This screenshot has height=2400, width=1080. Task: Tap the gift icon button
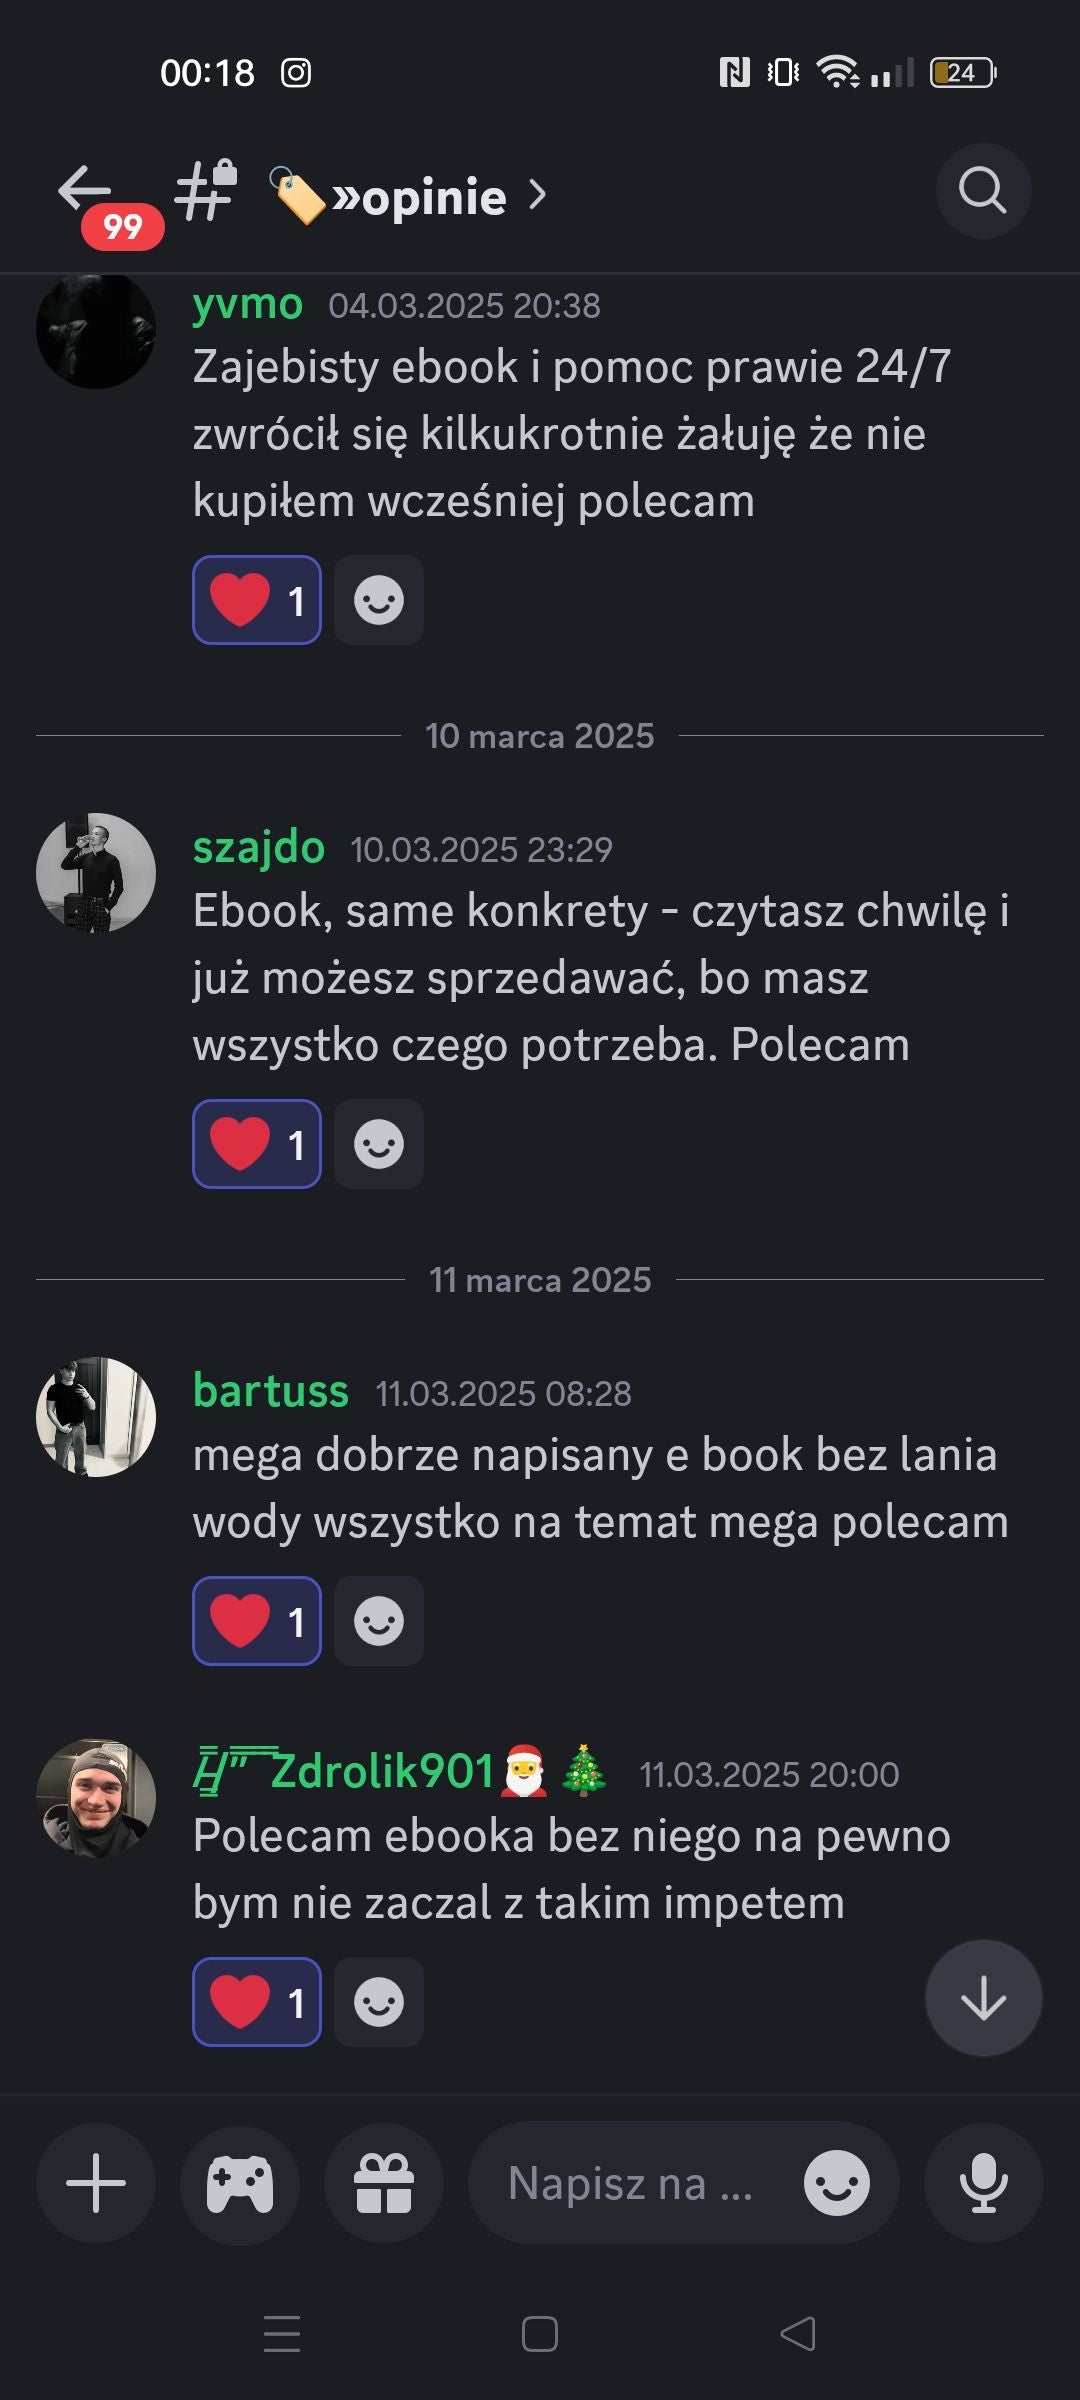click(384, 2183)
